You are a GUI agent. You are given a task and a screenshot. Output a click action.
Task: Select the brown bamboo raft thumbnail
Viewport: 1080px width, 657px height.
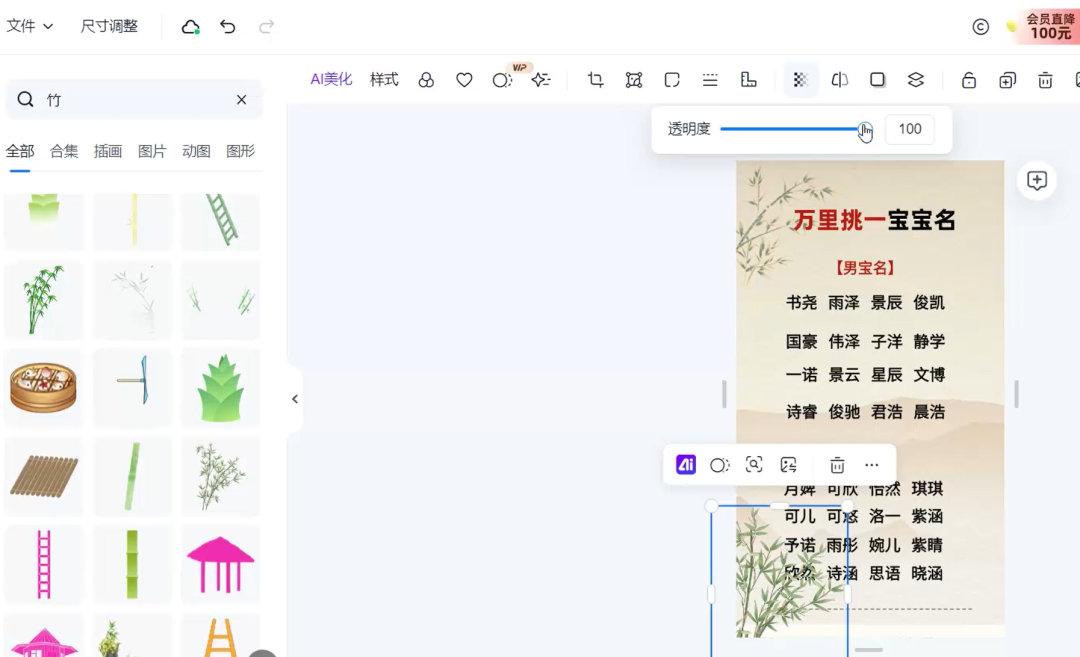click(43, 475)
